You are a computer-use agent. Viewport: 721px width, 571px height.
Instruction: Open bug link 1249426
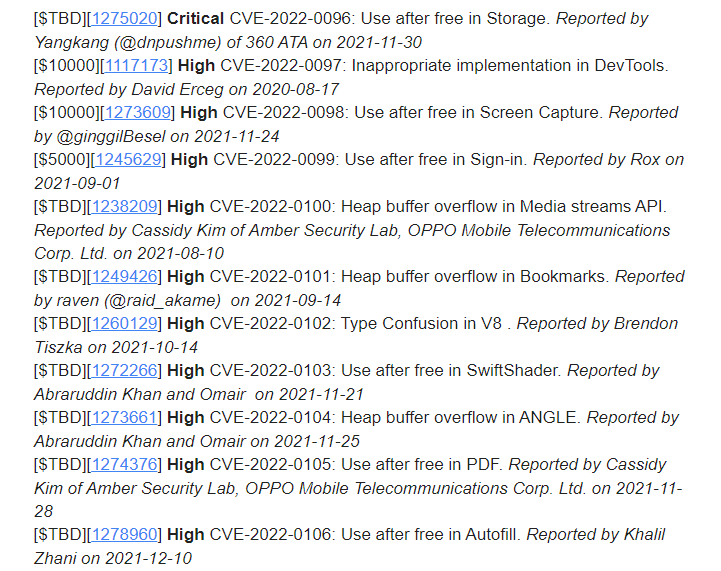pyautogui.click(x=125, y=276)
